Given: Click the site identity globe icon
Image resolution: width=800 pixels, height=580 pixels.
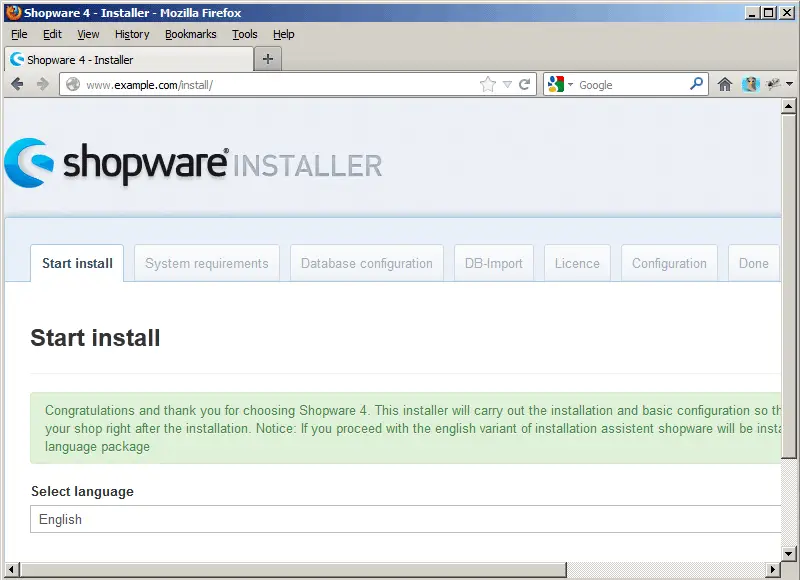Looking at the screenshot, I should (x=73, y=84).
